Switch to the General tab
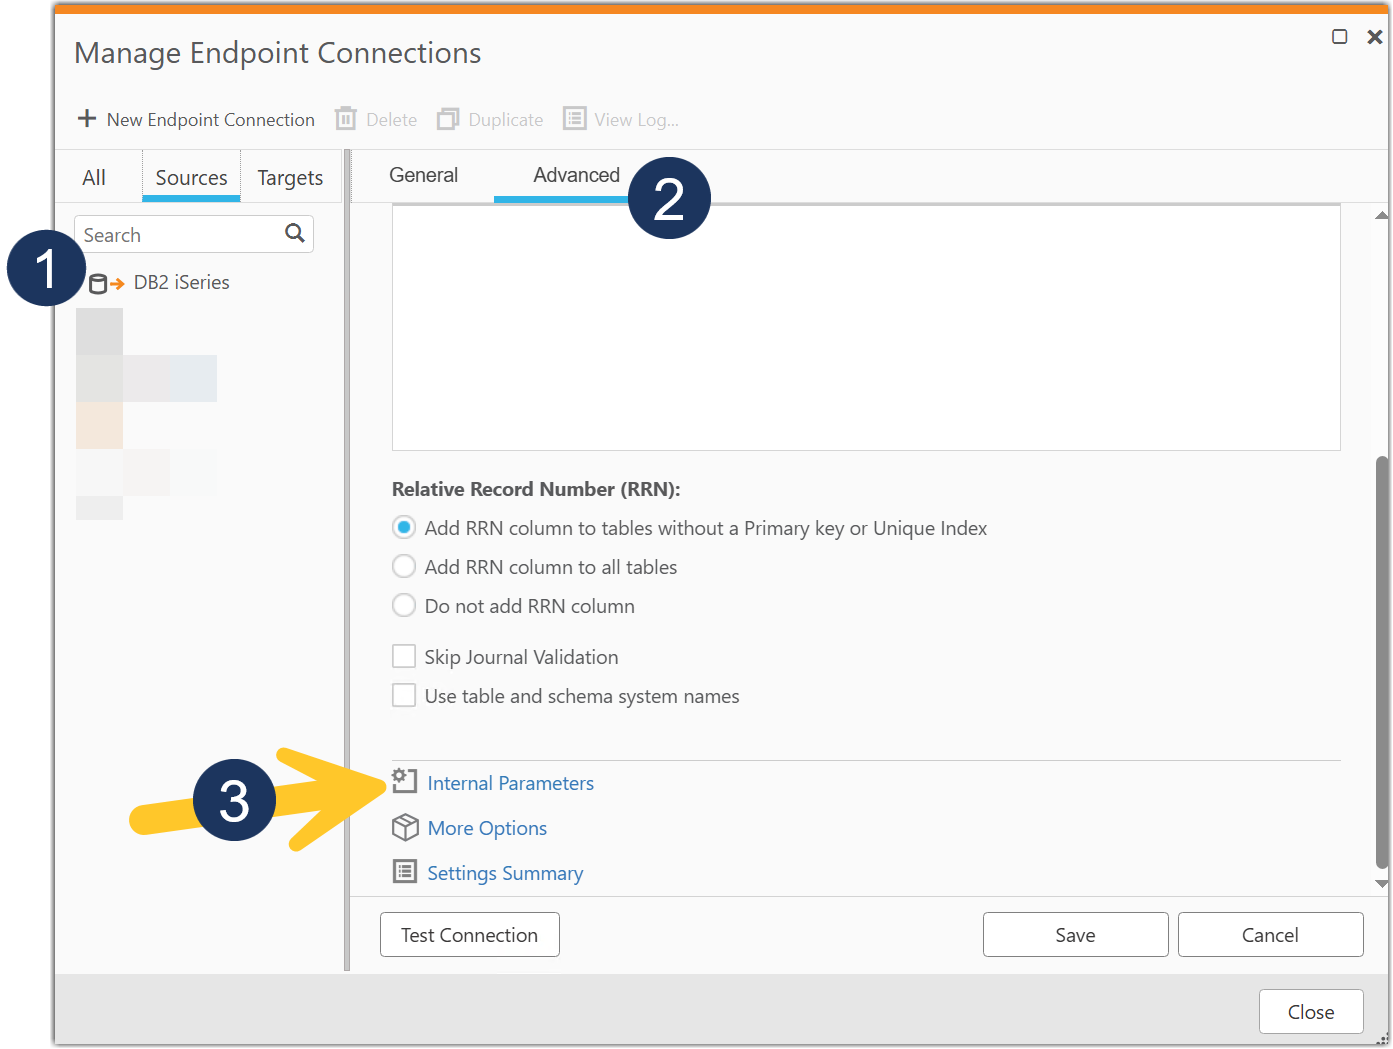 423,174
